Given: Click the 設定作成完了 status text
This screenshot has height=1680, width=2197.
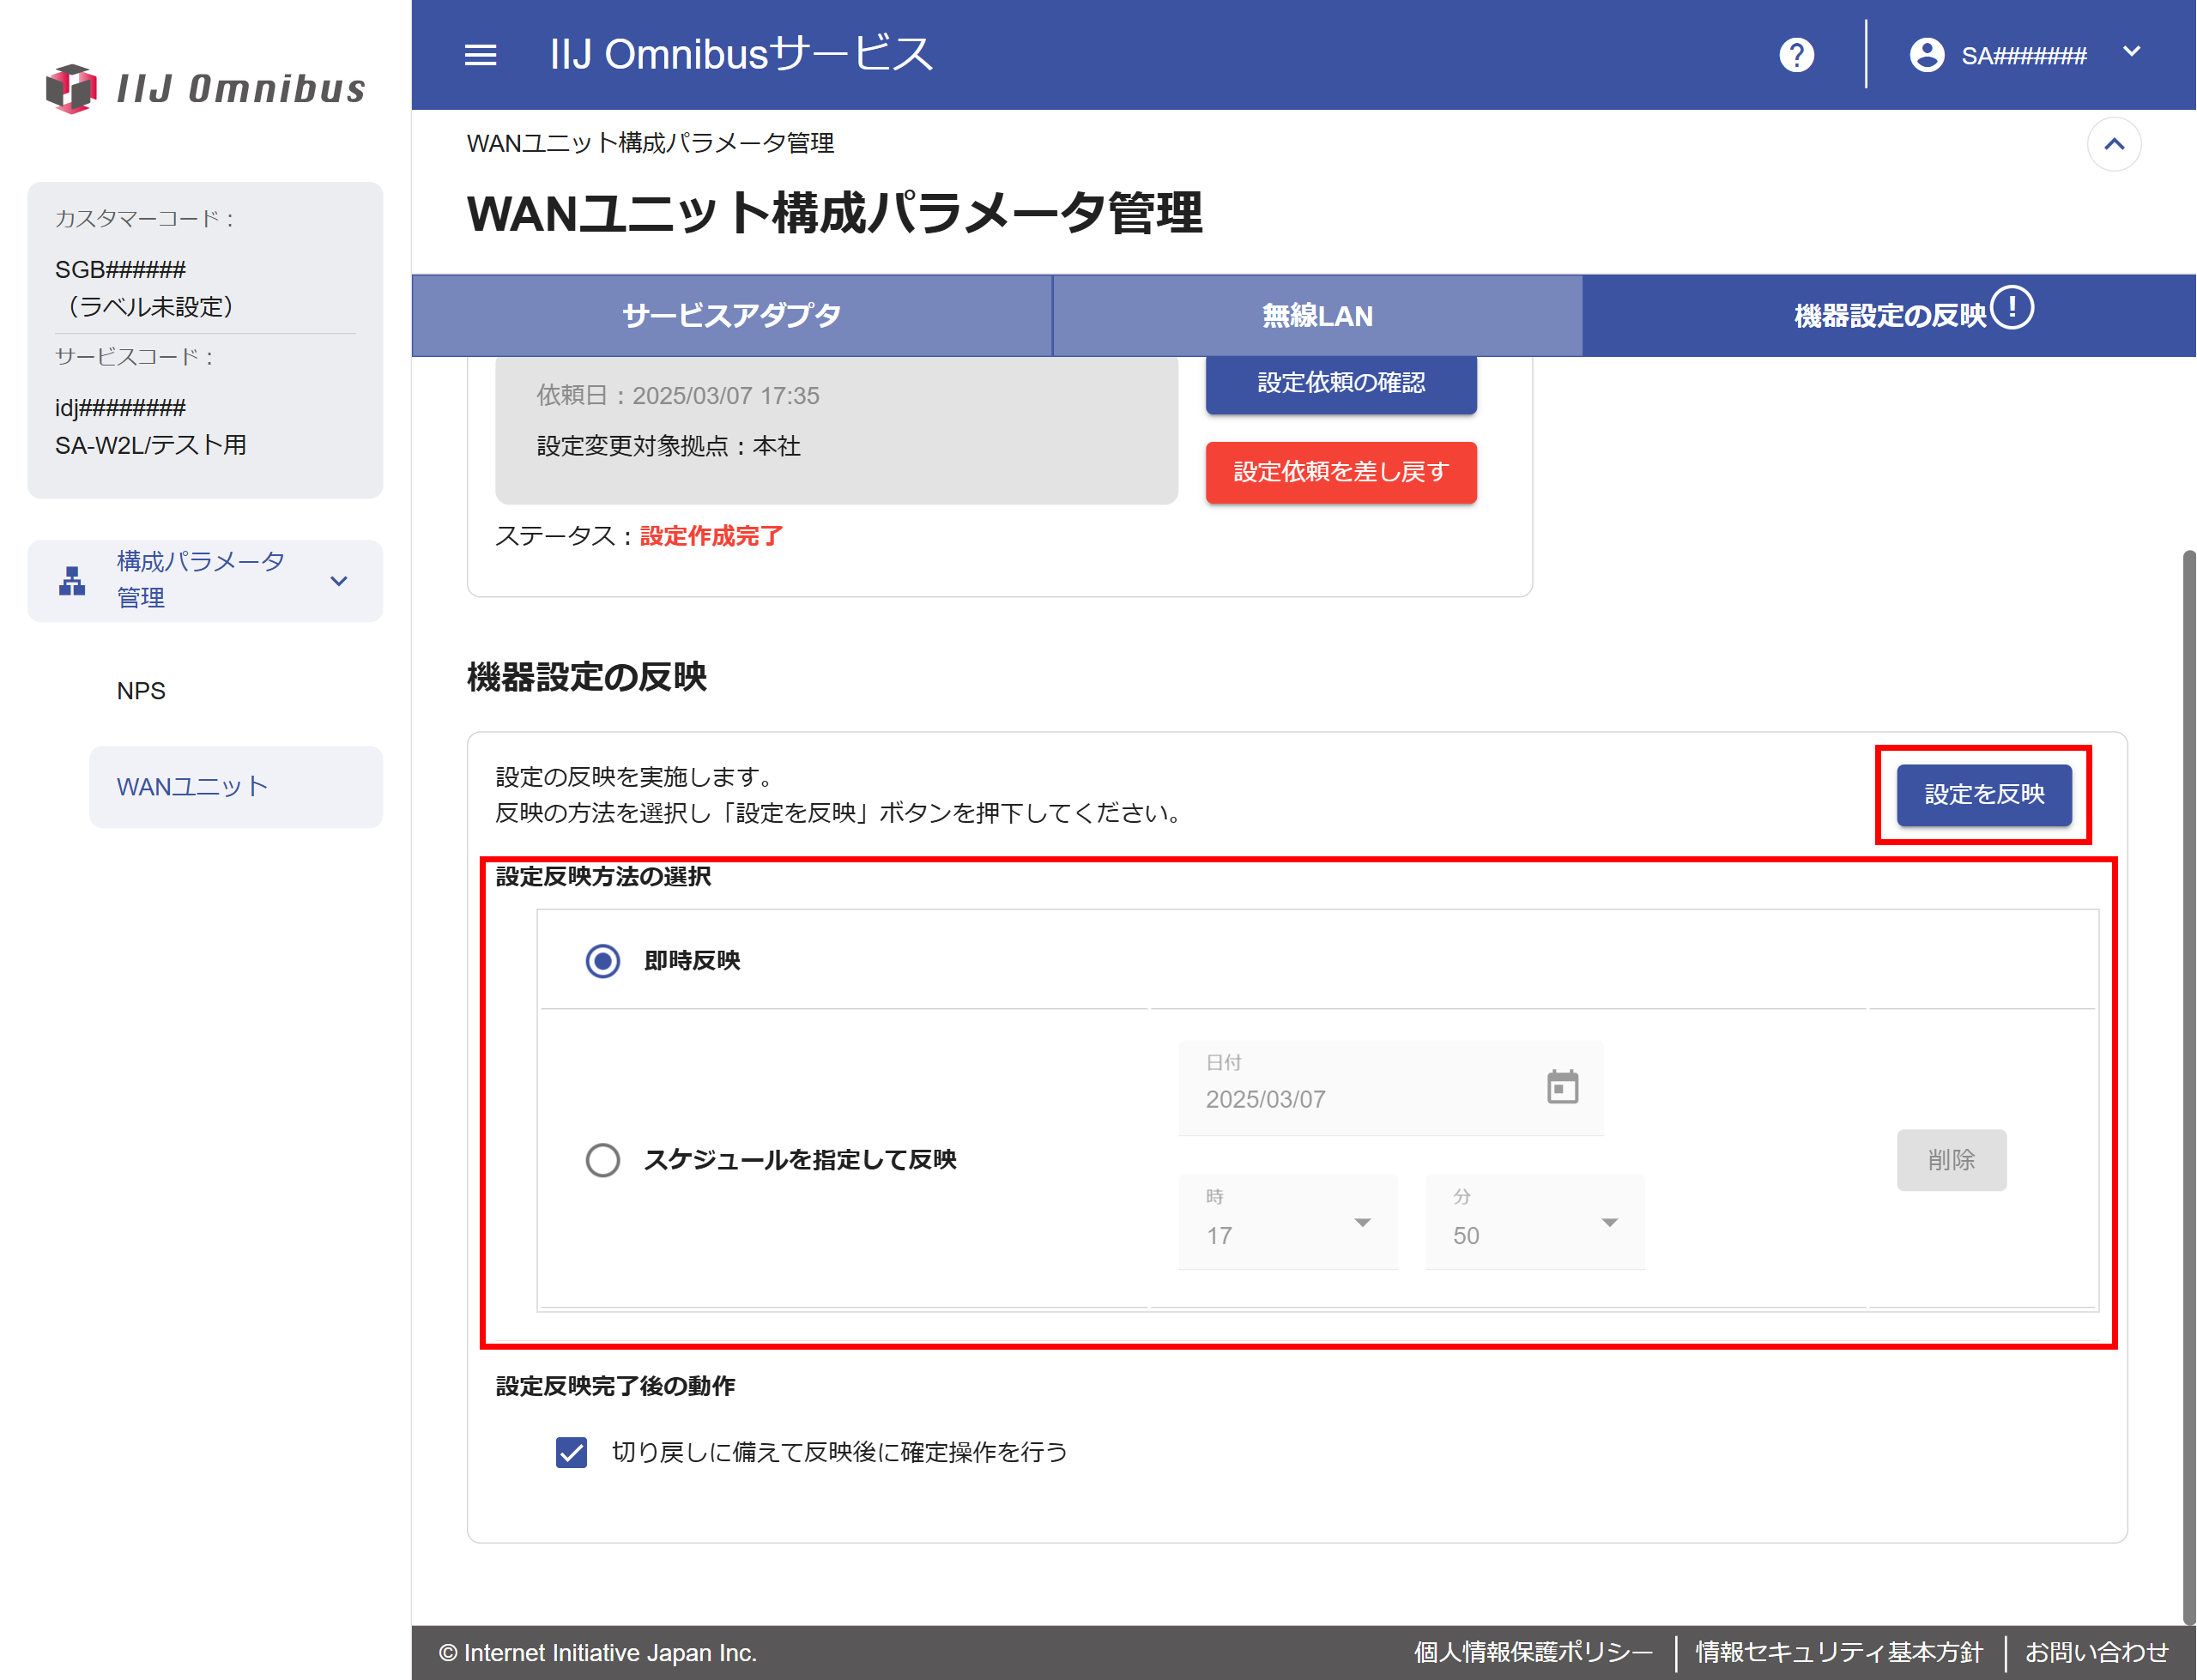Looking at the screenshot, I should [x=711, y=537].
